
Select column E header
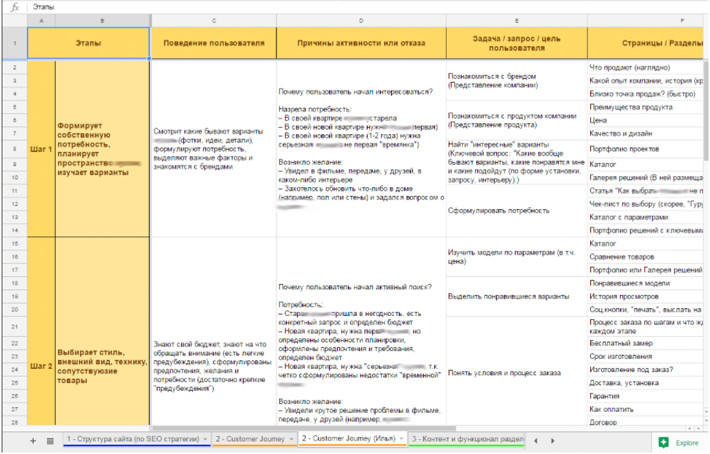coord(517,21)
